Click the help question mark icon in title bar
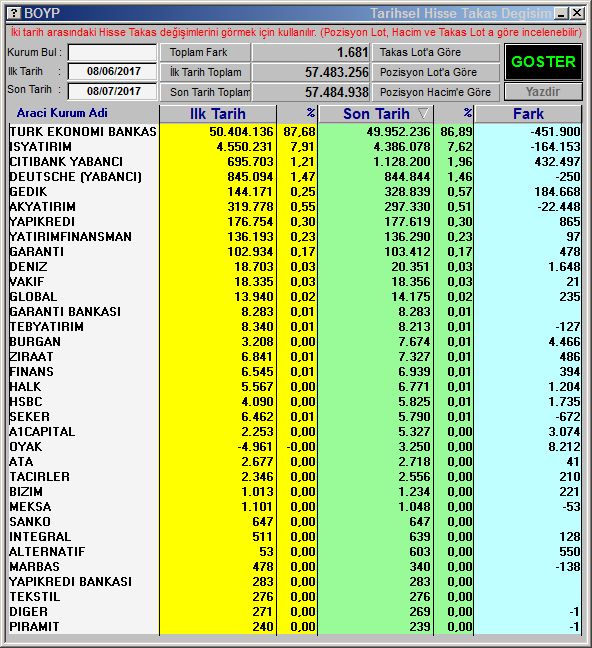 click(x=14, y=13)
